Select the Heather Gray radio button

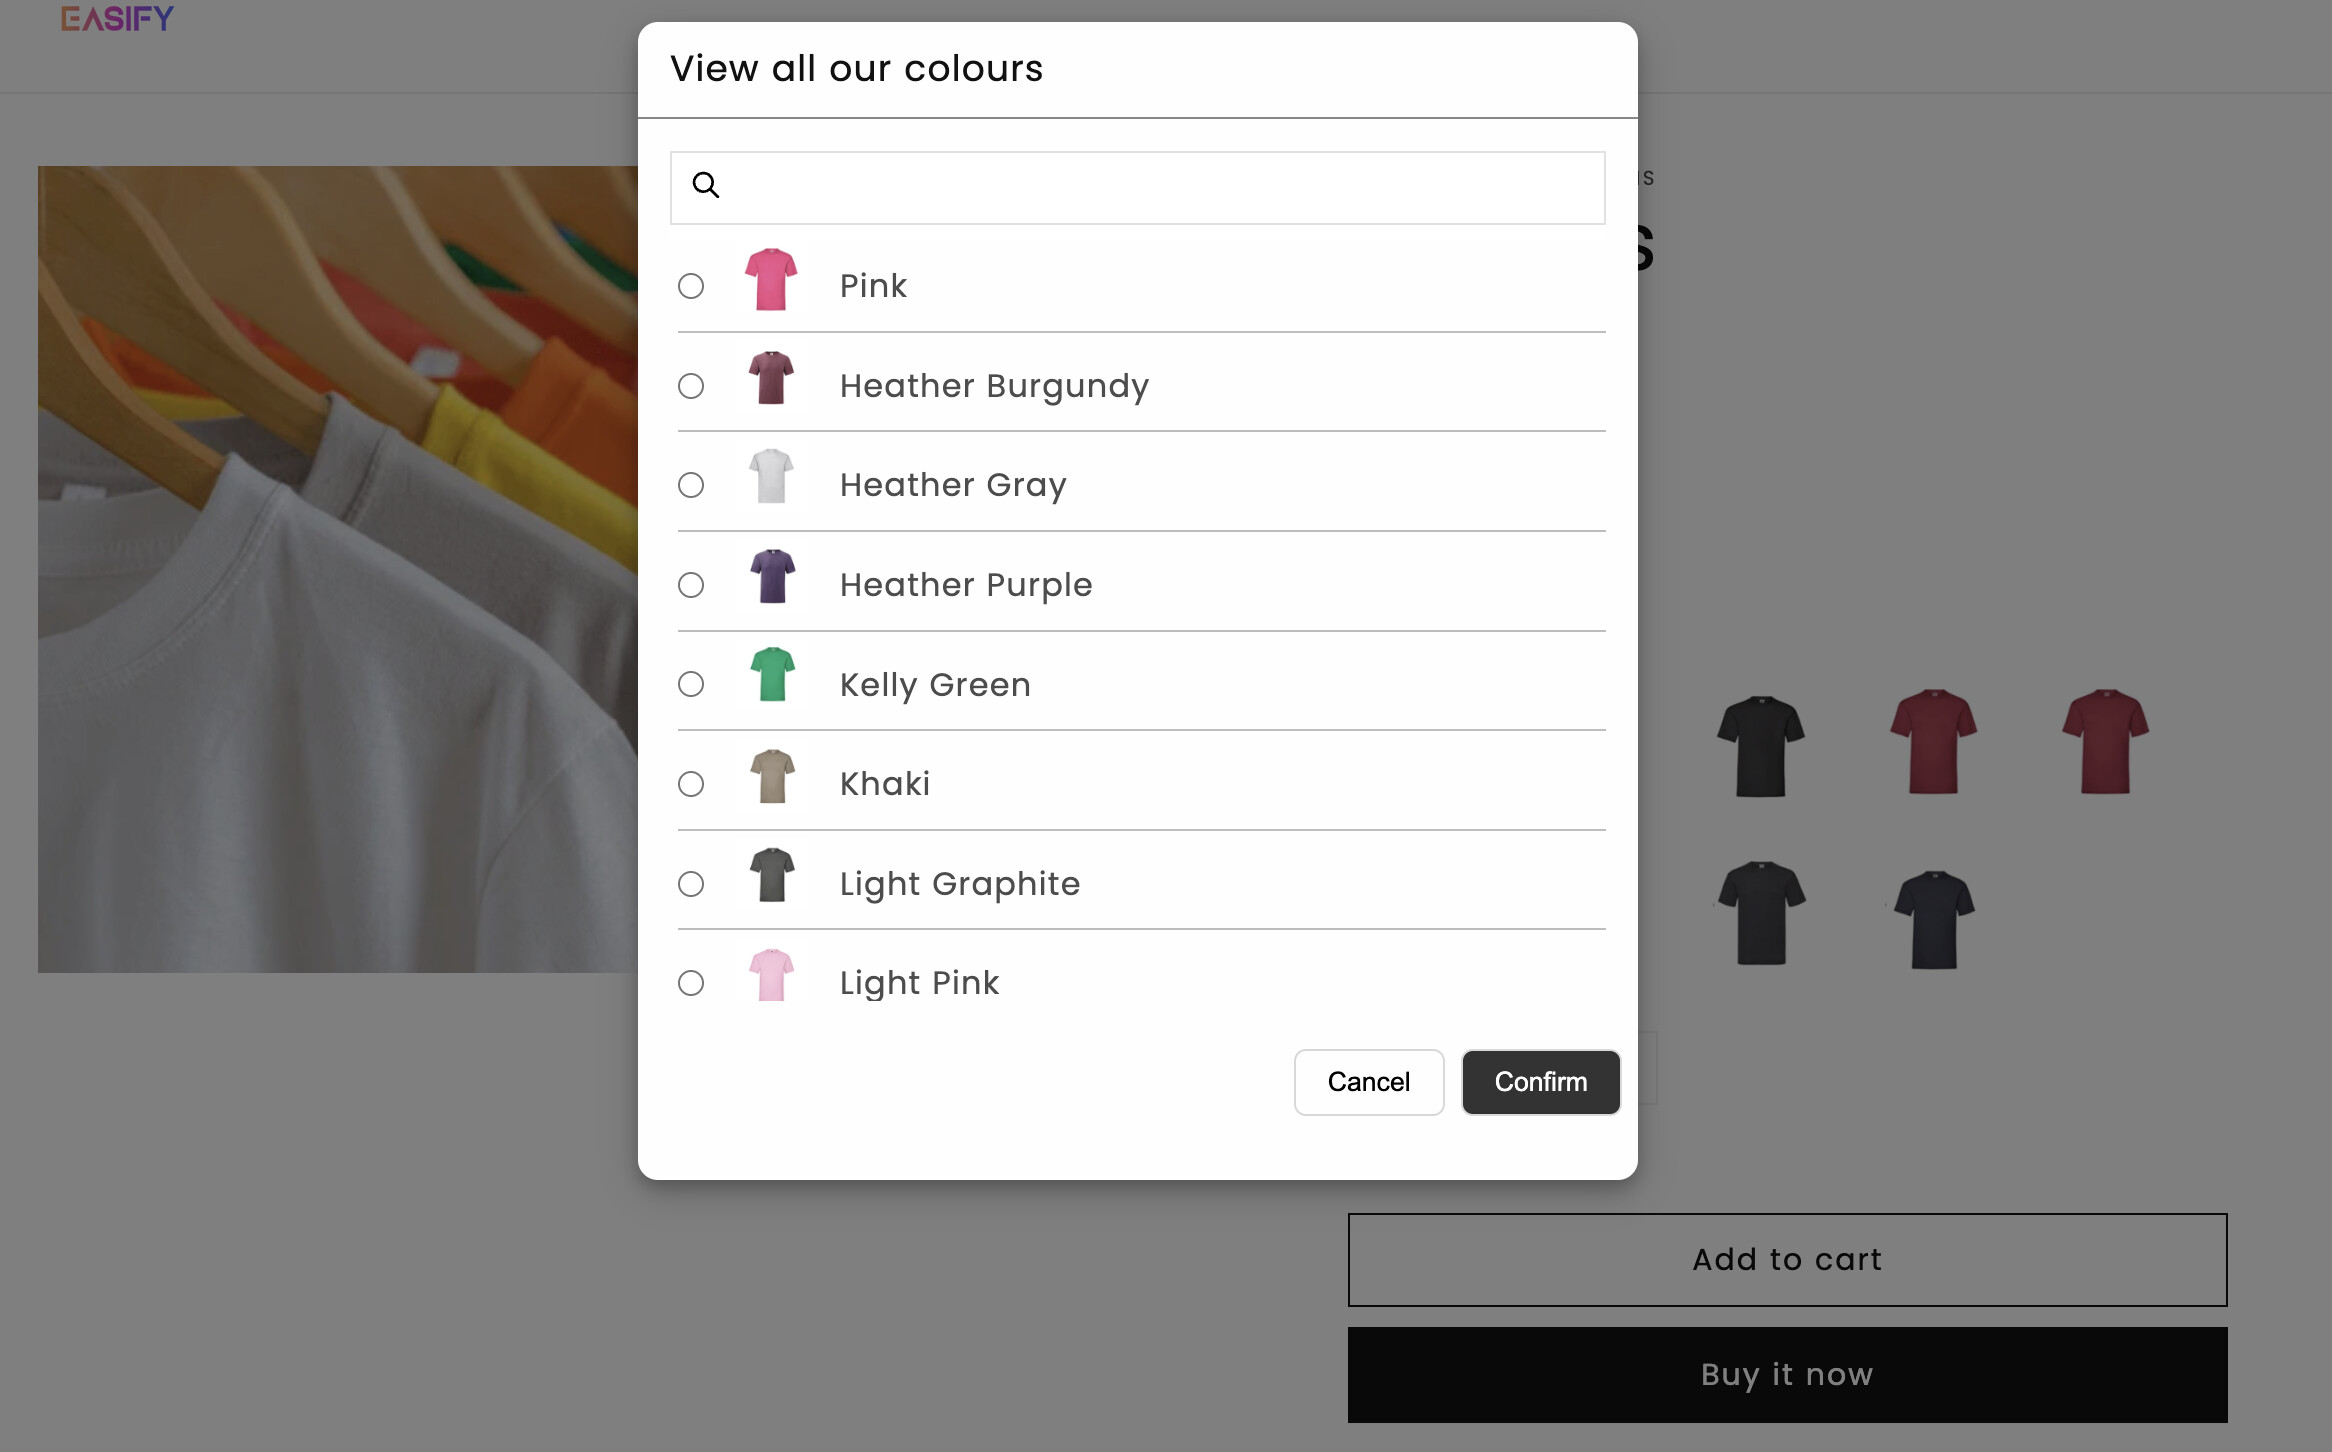pos(691,485)
